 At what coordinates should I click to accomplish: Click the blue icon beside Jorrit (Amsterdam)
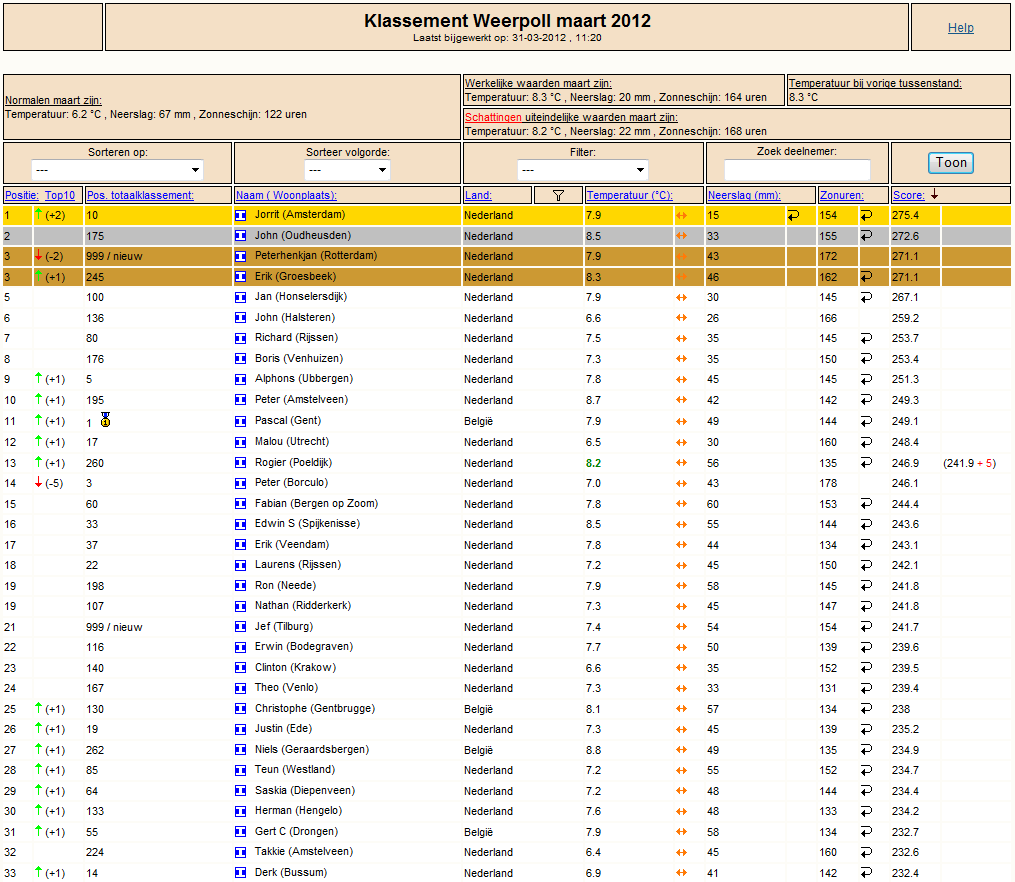tap(240, 215)
